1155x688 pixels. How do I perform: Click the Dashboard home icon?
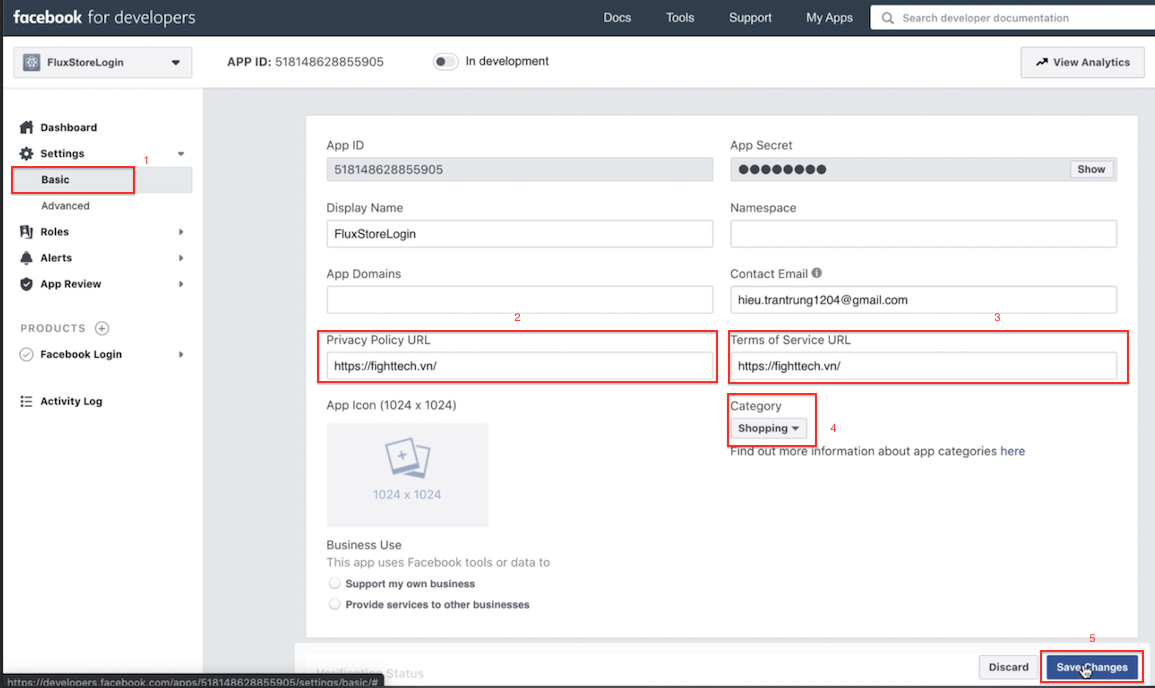(27, 127)
